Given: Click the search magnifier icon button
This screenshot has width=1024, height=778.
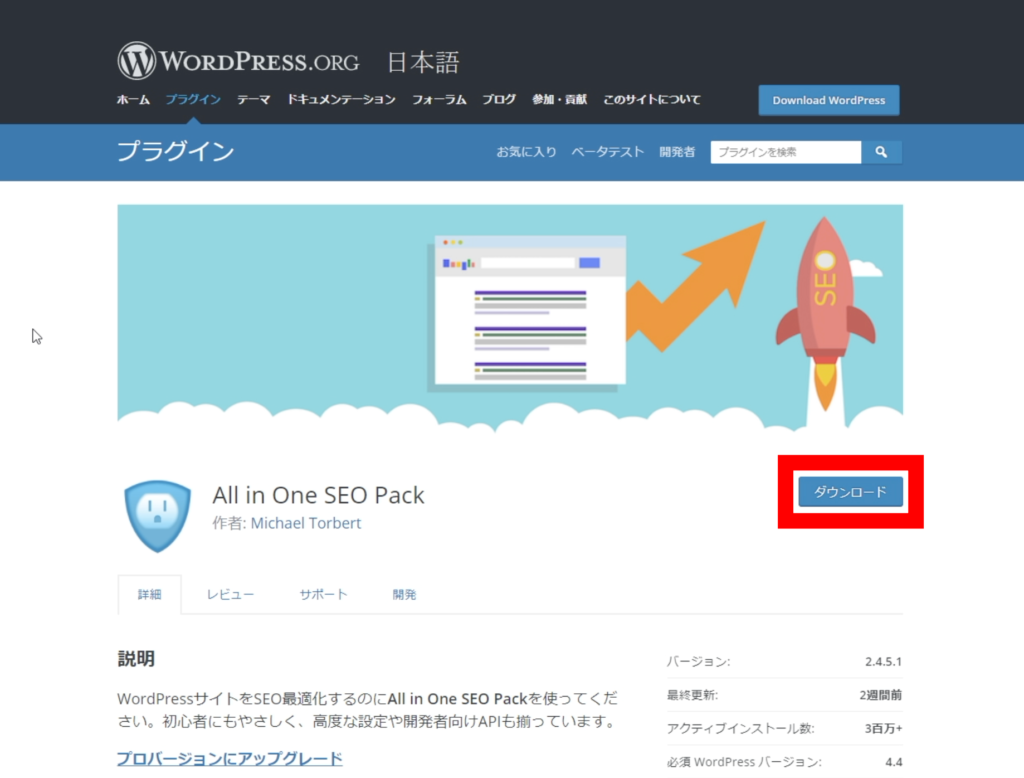Looking at the screenshot, I should tap(881, 152).
